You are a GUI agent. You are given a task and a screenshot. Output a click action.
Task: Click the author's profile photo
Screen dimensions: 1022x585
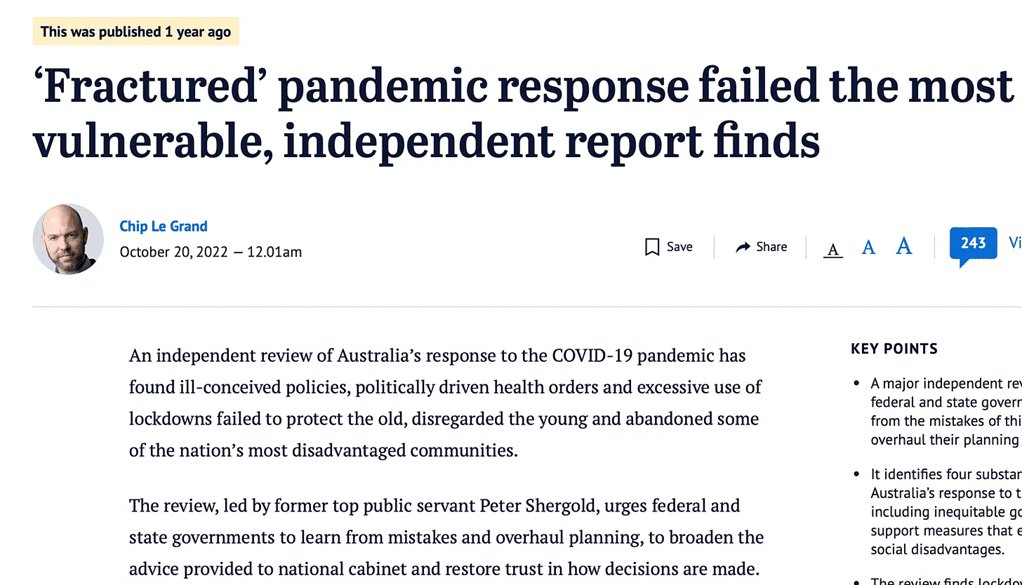coord(68,239)
